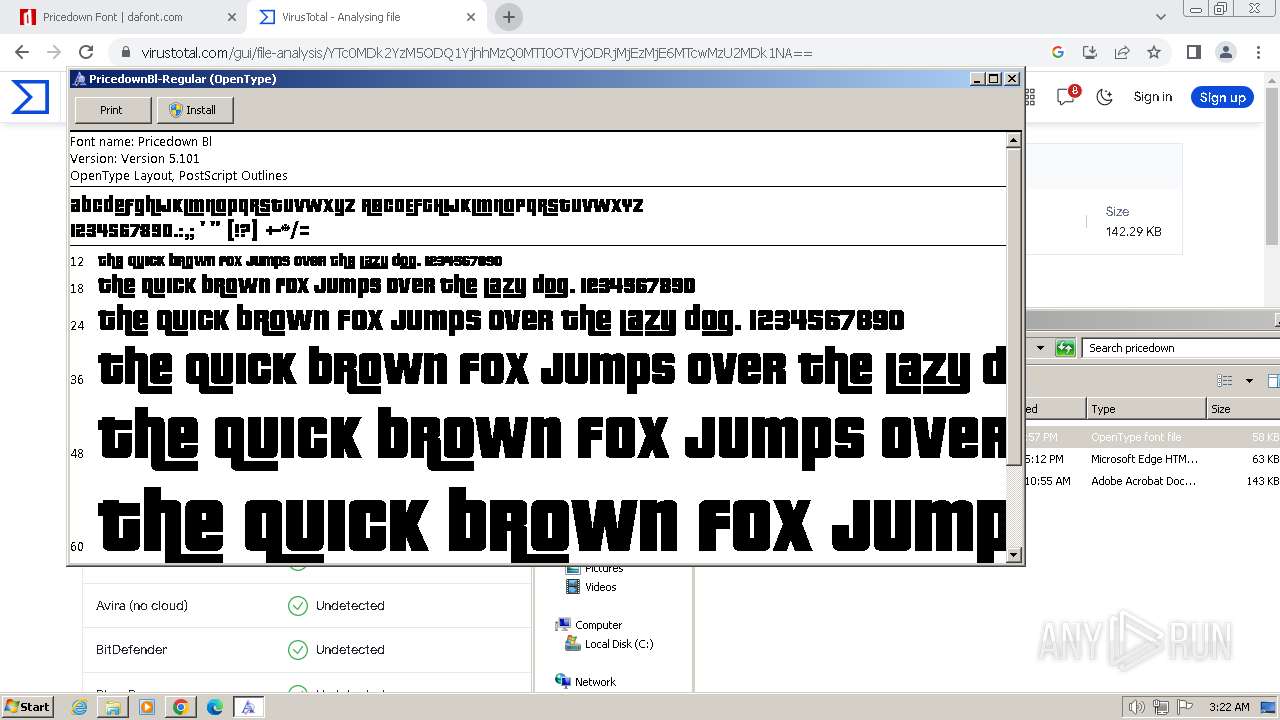Click the Sign up button
Screen dimensions: 1280x720
(x=1222, y=97)
